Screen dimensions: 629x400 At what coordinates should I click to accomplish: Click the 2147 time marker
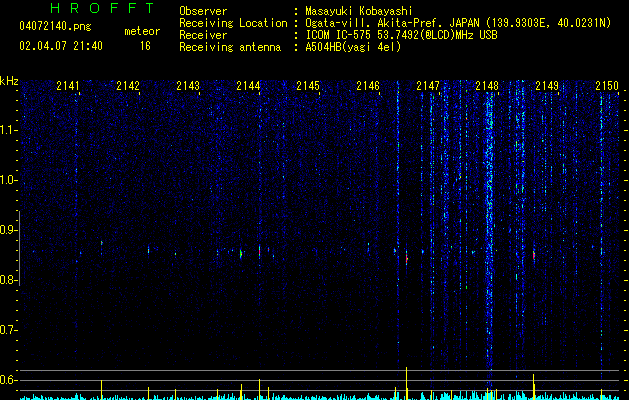428,85
